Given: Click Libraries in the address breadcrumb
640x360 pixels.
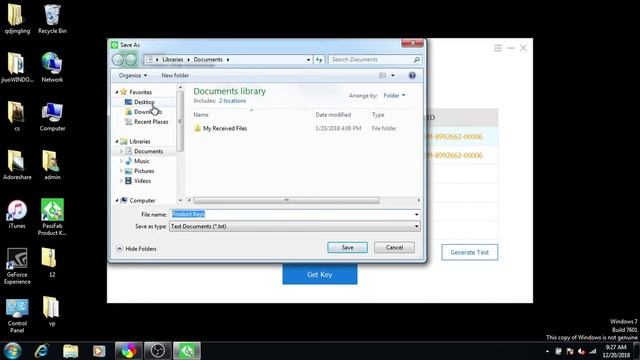Looking at the screenshot, I should [173, 60].
